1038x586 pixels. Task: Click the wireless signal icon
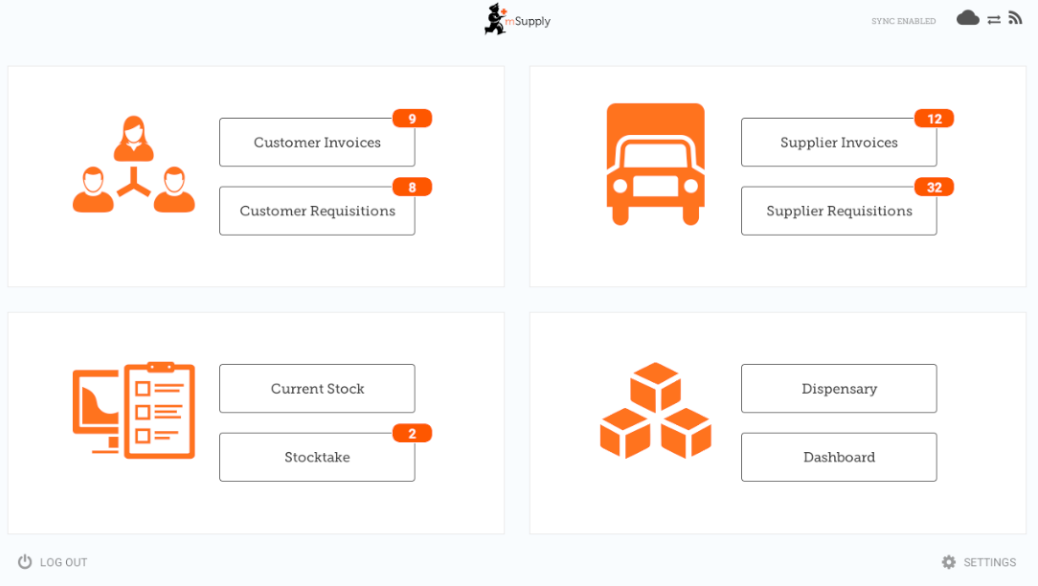coord(1015,18)
